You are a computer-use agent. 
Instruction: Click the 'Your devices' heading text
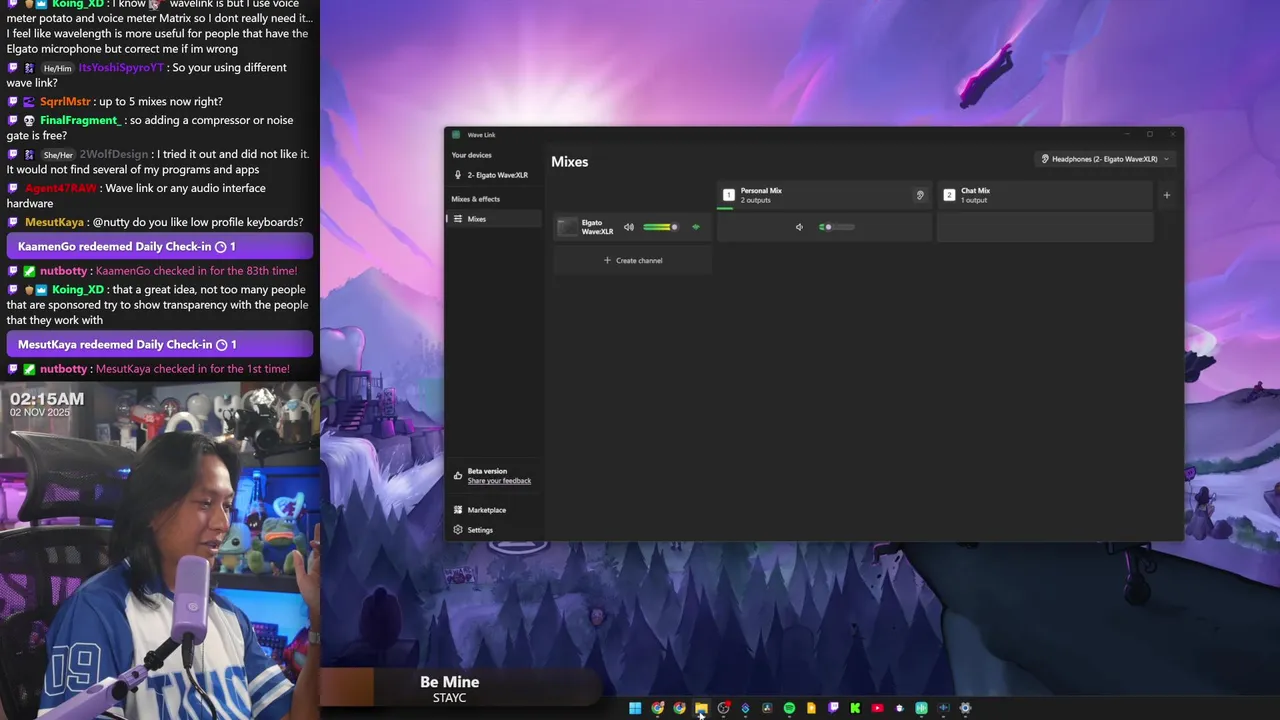(x=471, y=155)
